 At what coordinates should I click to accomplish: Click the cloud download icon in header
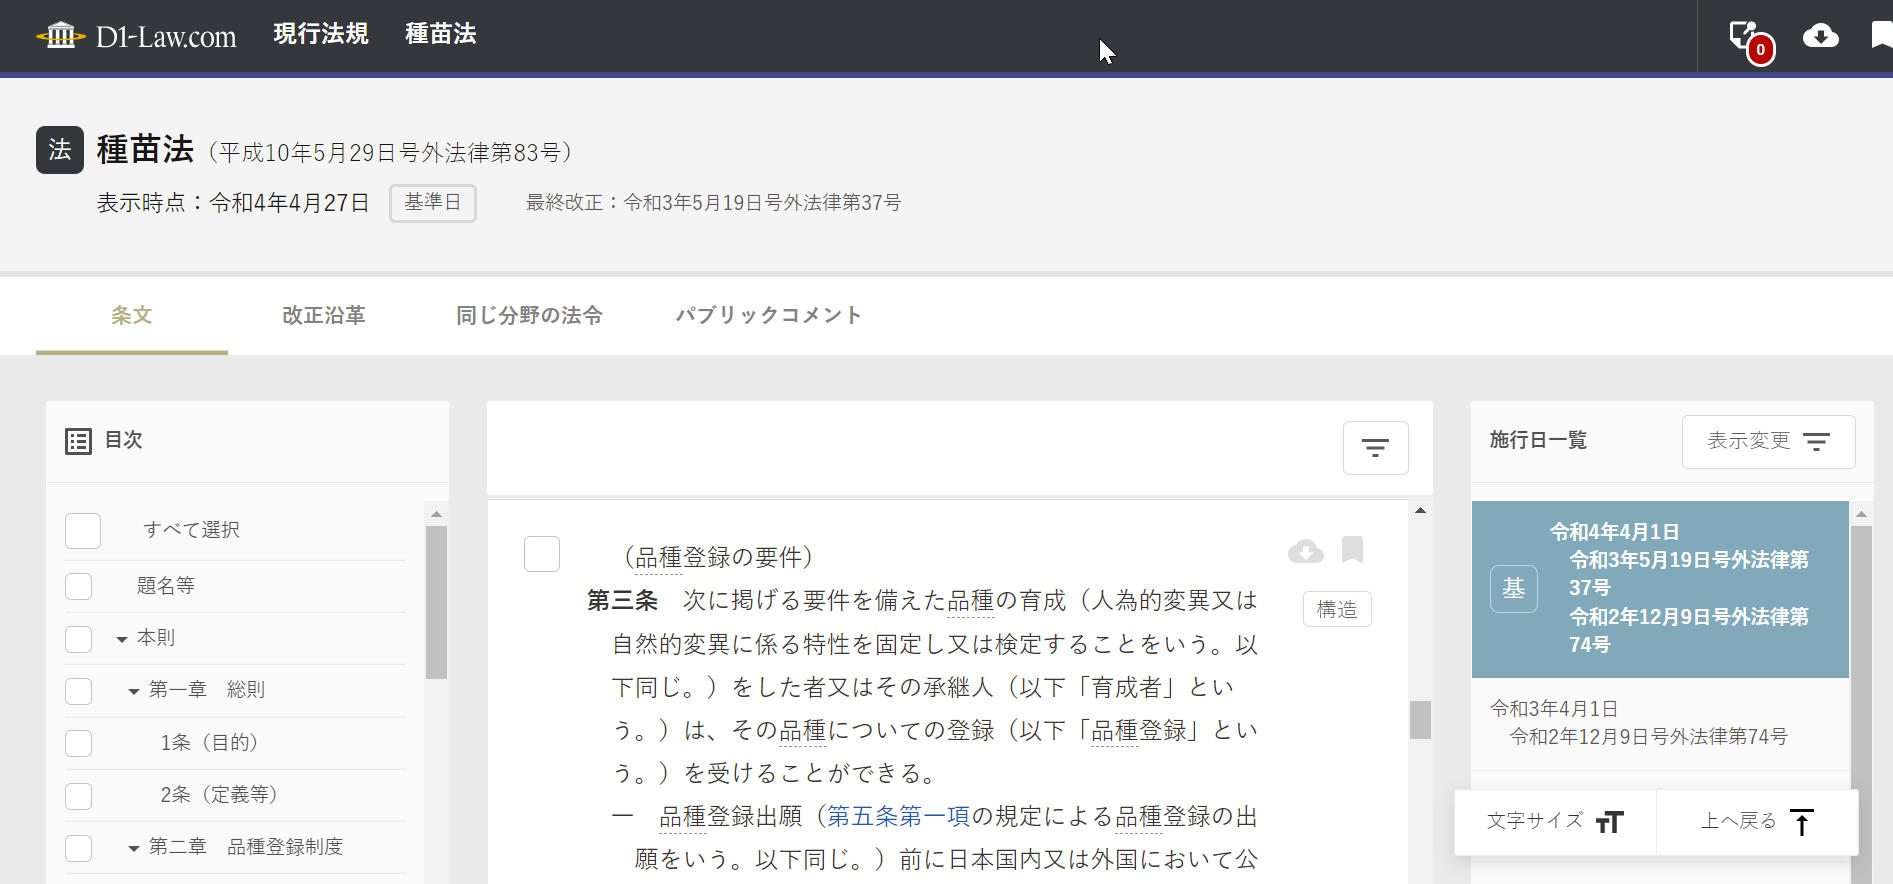pos(1820,37)
